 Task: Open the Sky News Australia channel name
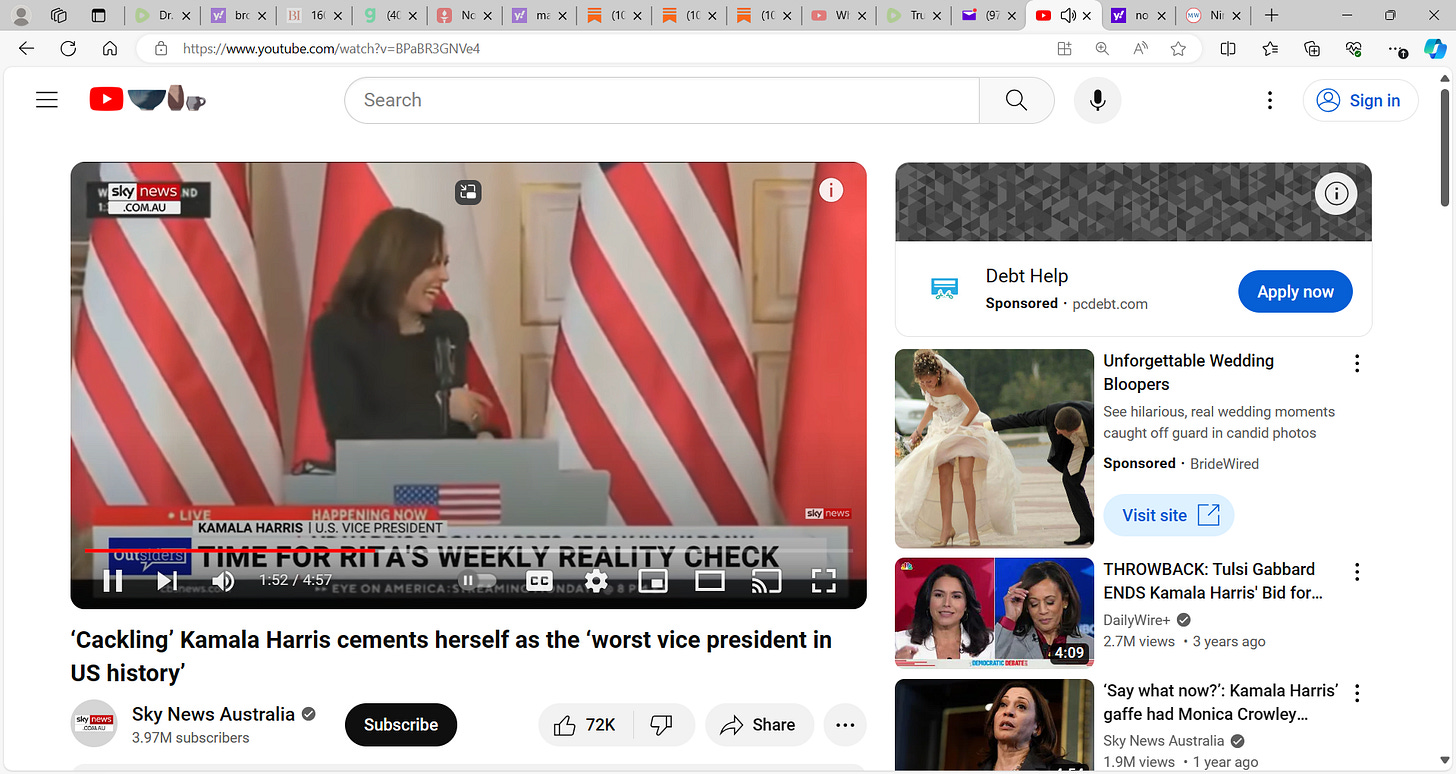pos(213,714)
